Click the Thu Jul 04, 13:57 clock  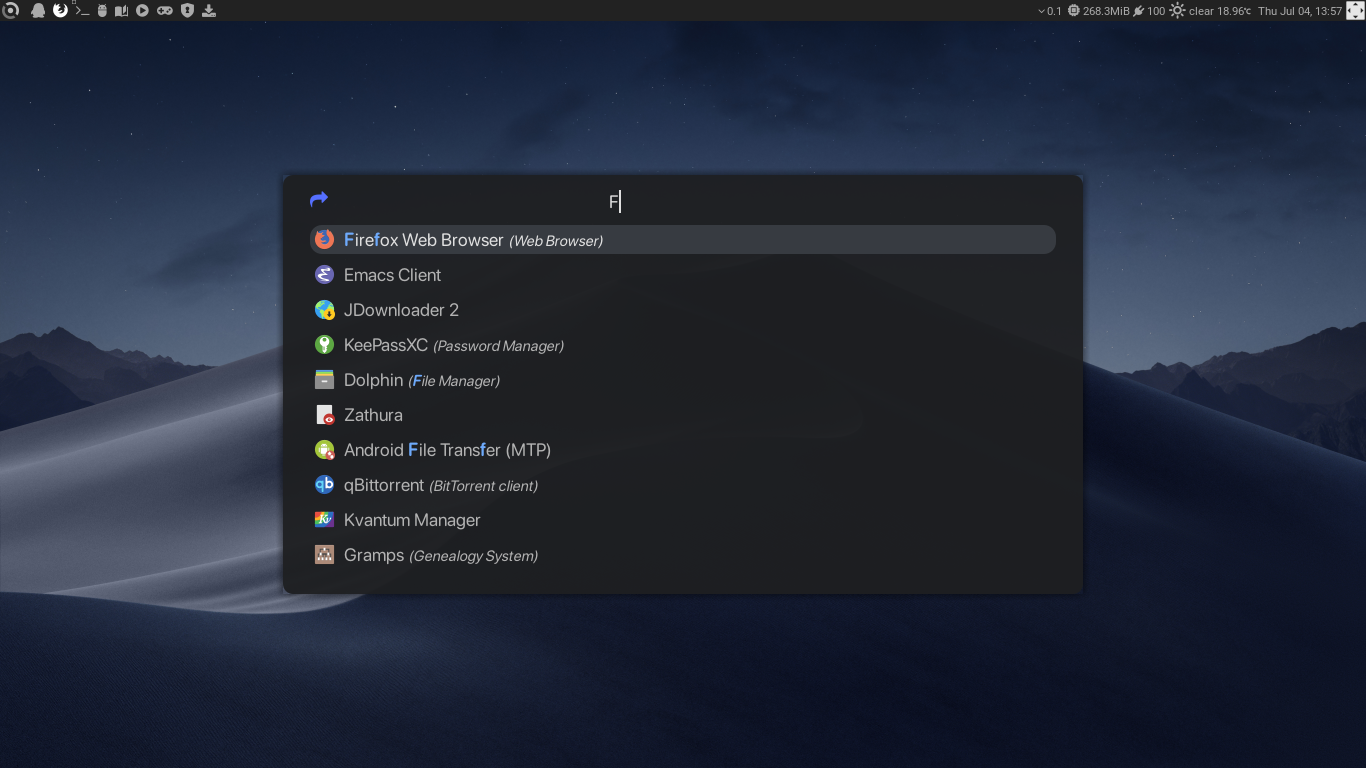1299,11
